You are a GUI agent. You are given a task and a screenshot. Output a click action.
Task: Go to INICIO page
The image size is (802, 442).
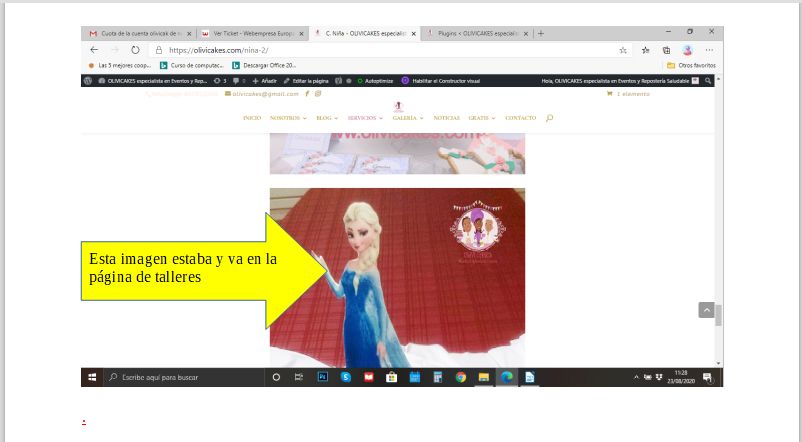252,118
